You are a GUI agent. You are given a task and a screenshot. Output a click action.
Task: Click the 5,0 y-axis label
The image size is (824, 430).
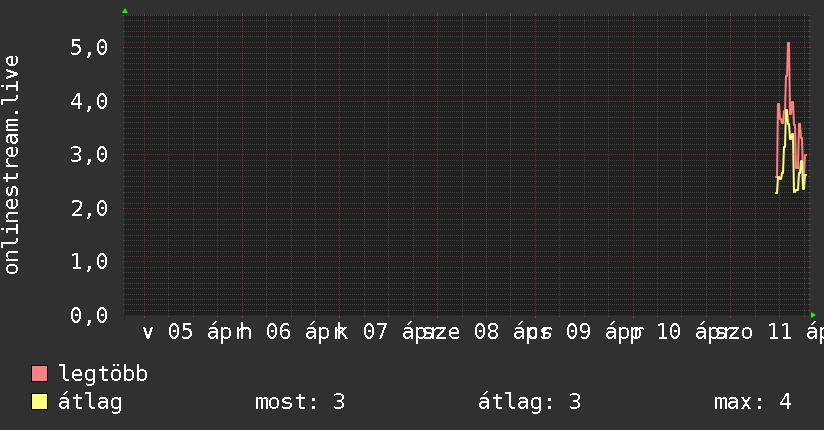(86, 47)
